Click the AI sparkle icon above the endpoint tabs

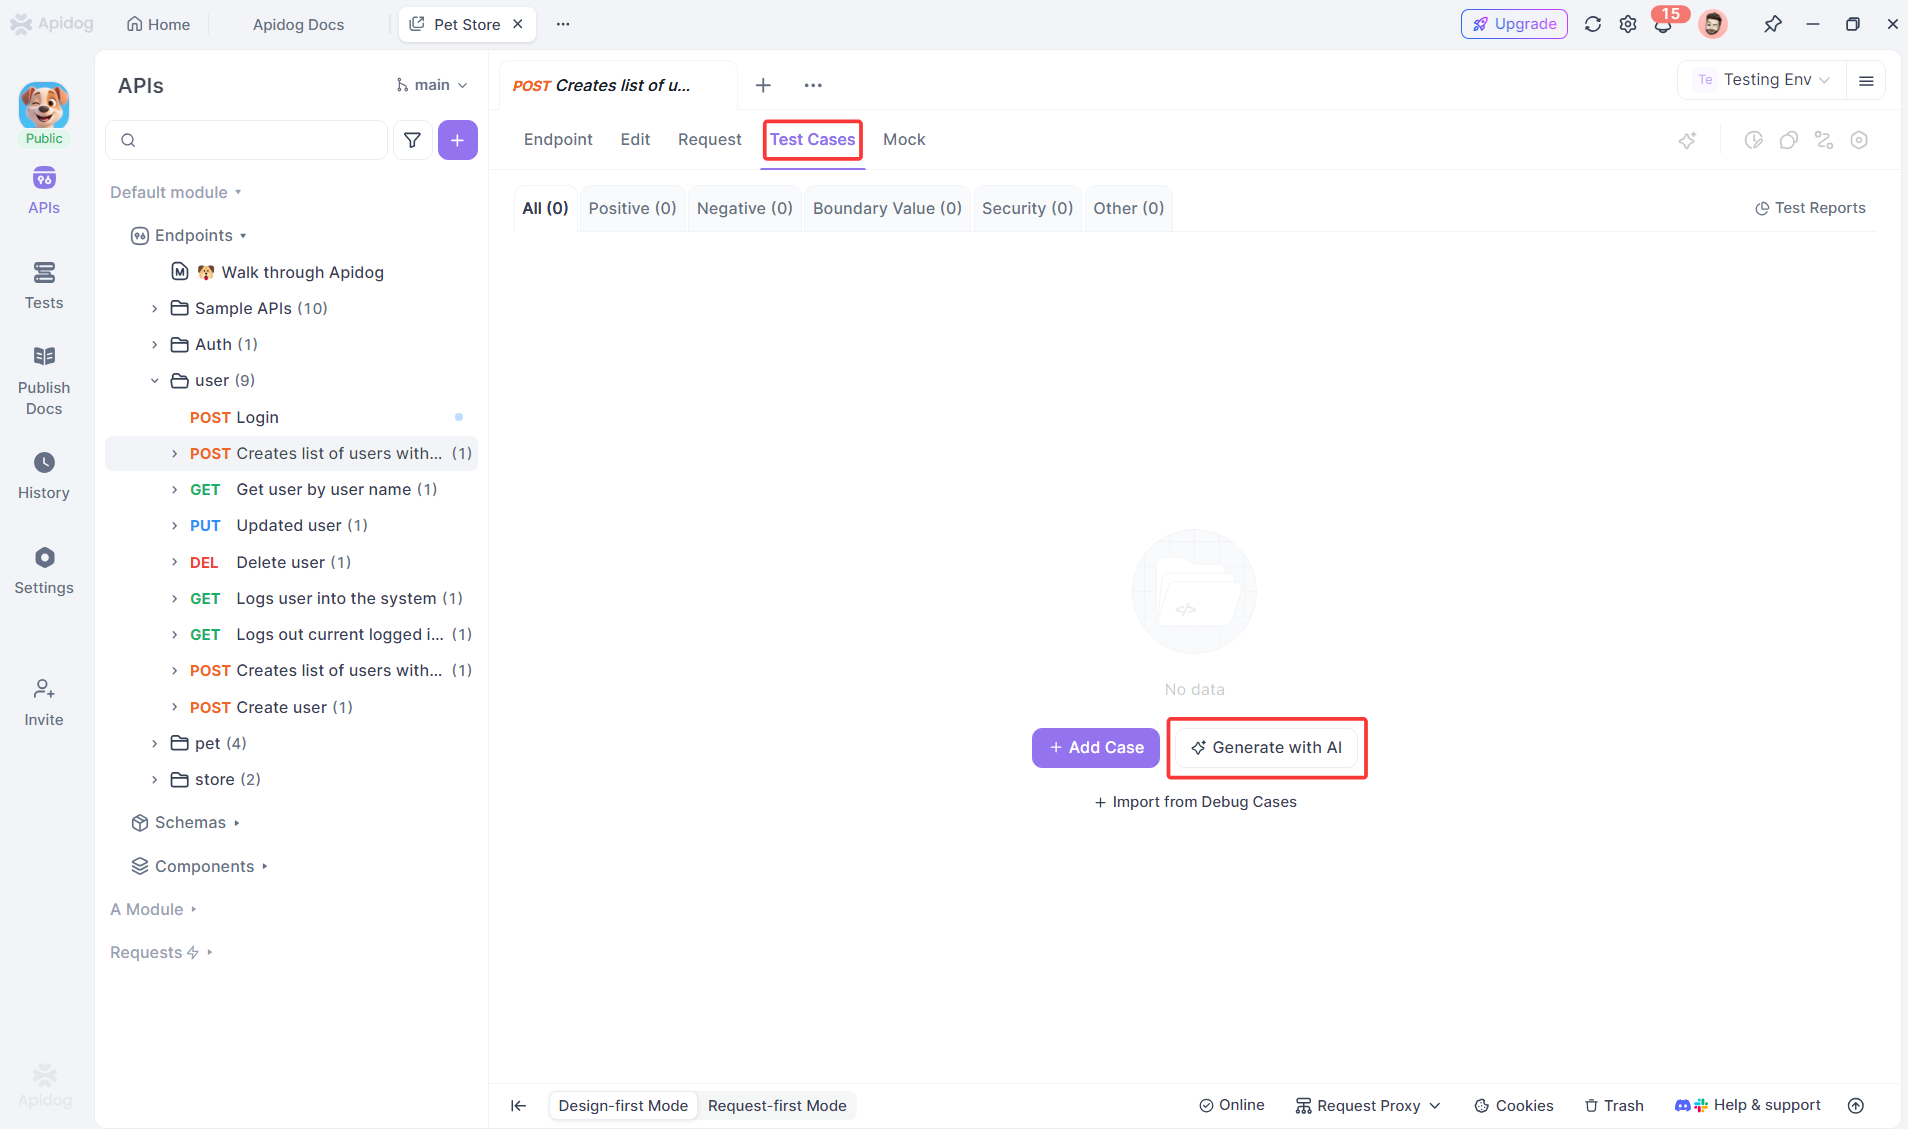click(1688, 140)
